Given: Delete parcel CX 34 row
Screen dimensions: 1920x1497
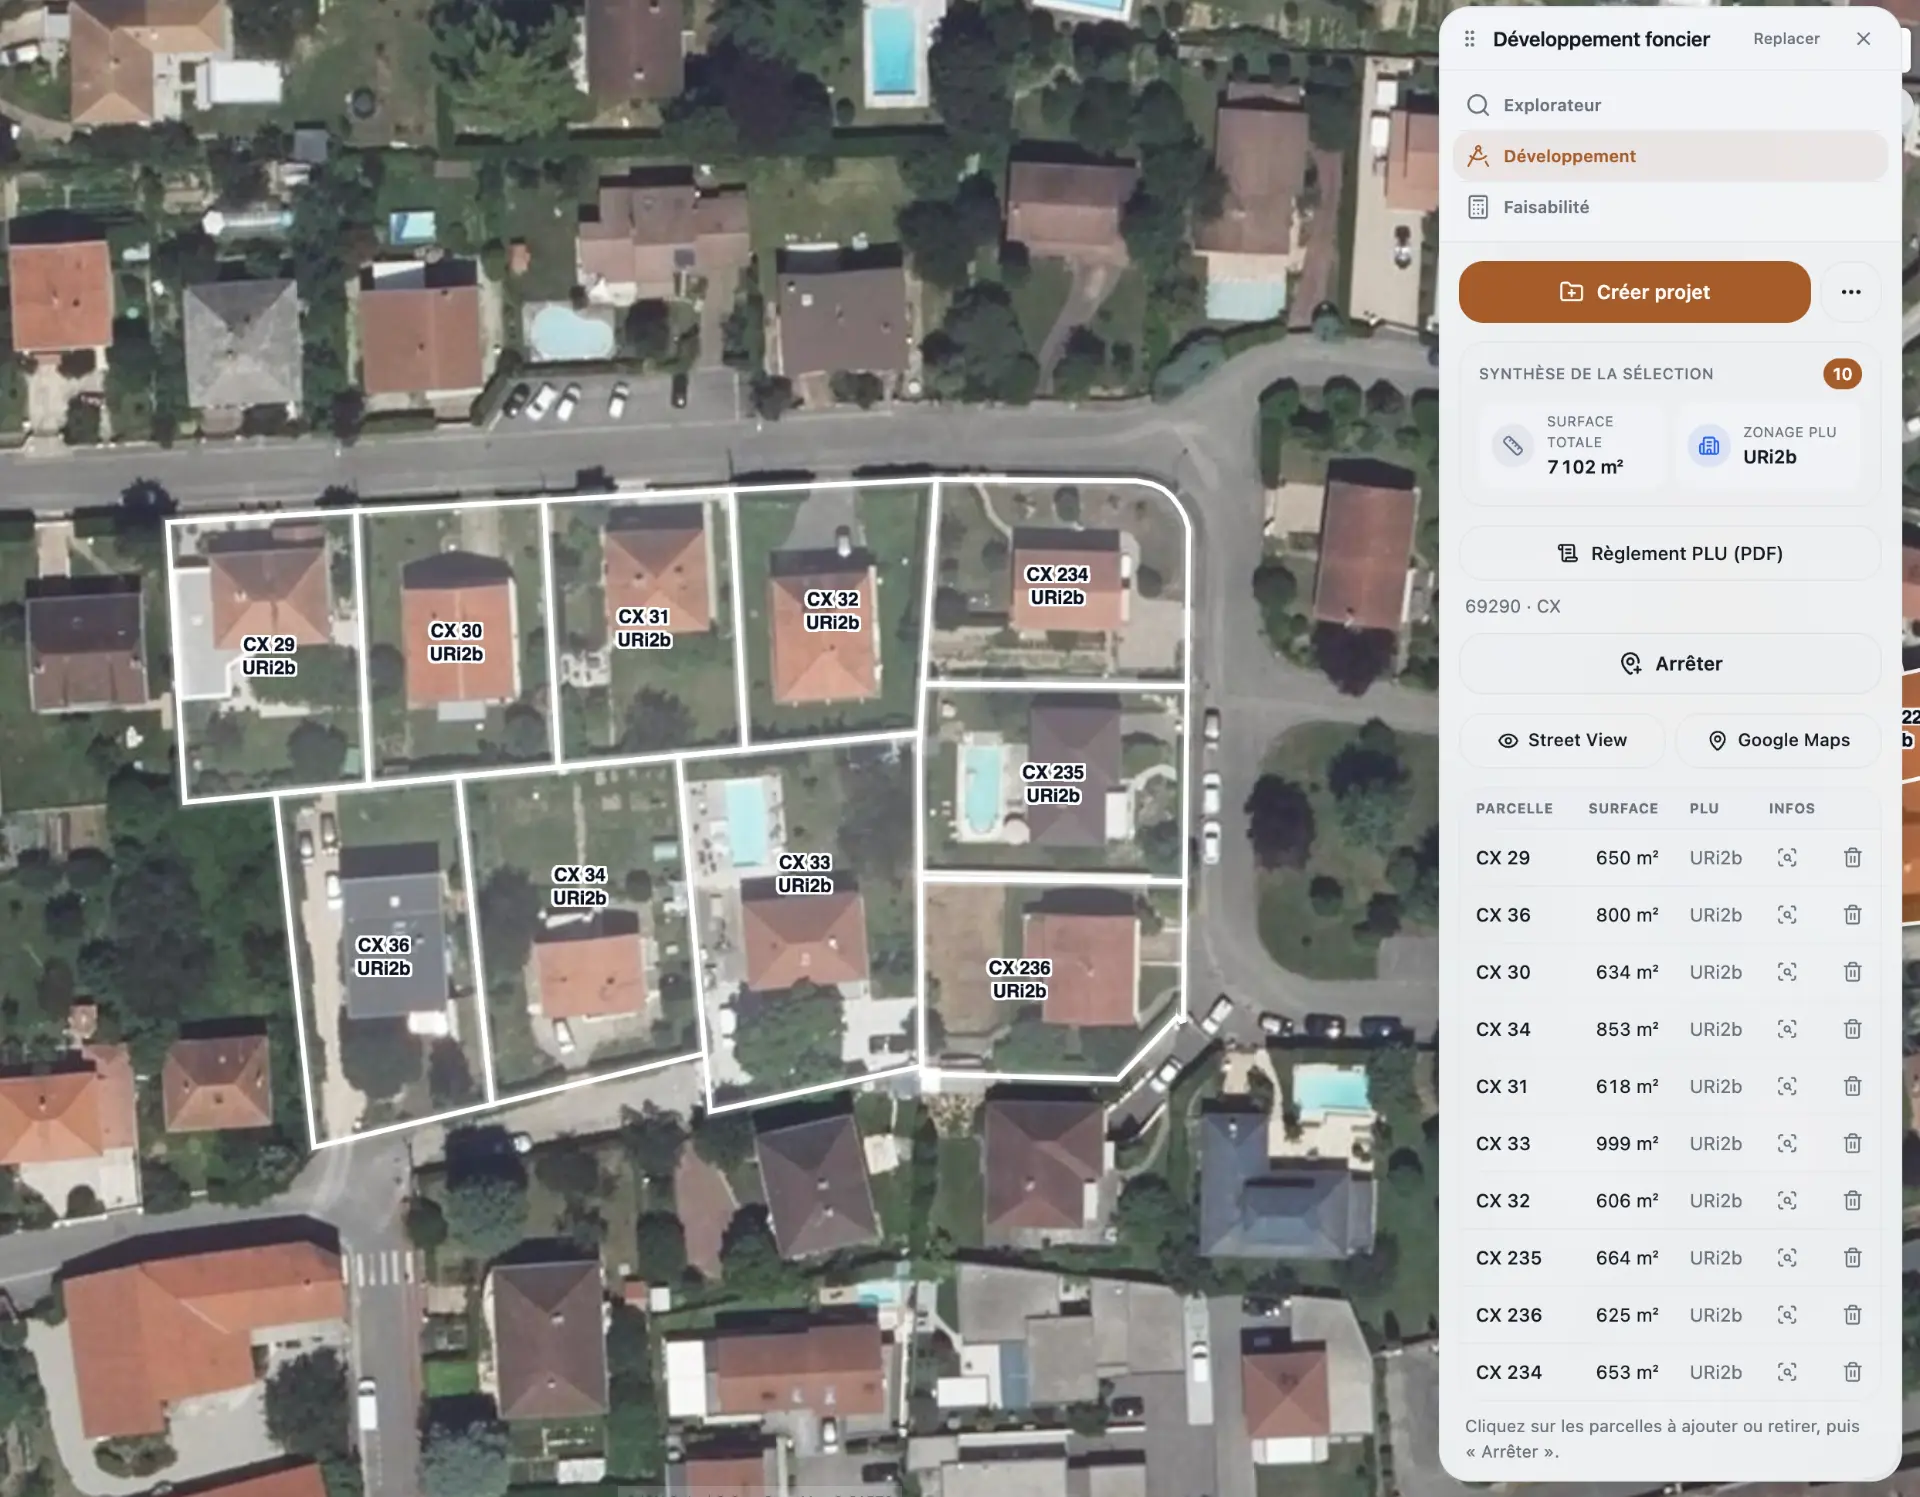Looking at the screenshot, I should [x=1852, y=1029].
